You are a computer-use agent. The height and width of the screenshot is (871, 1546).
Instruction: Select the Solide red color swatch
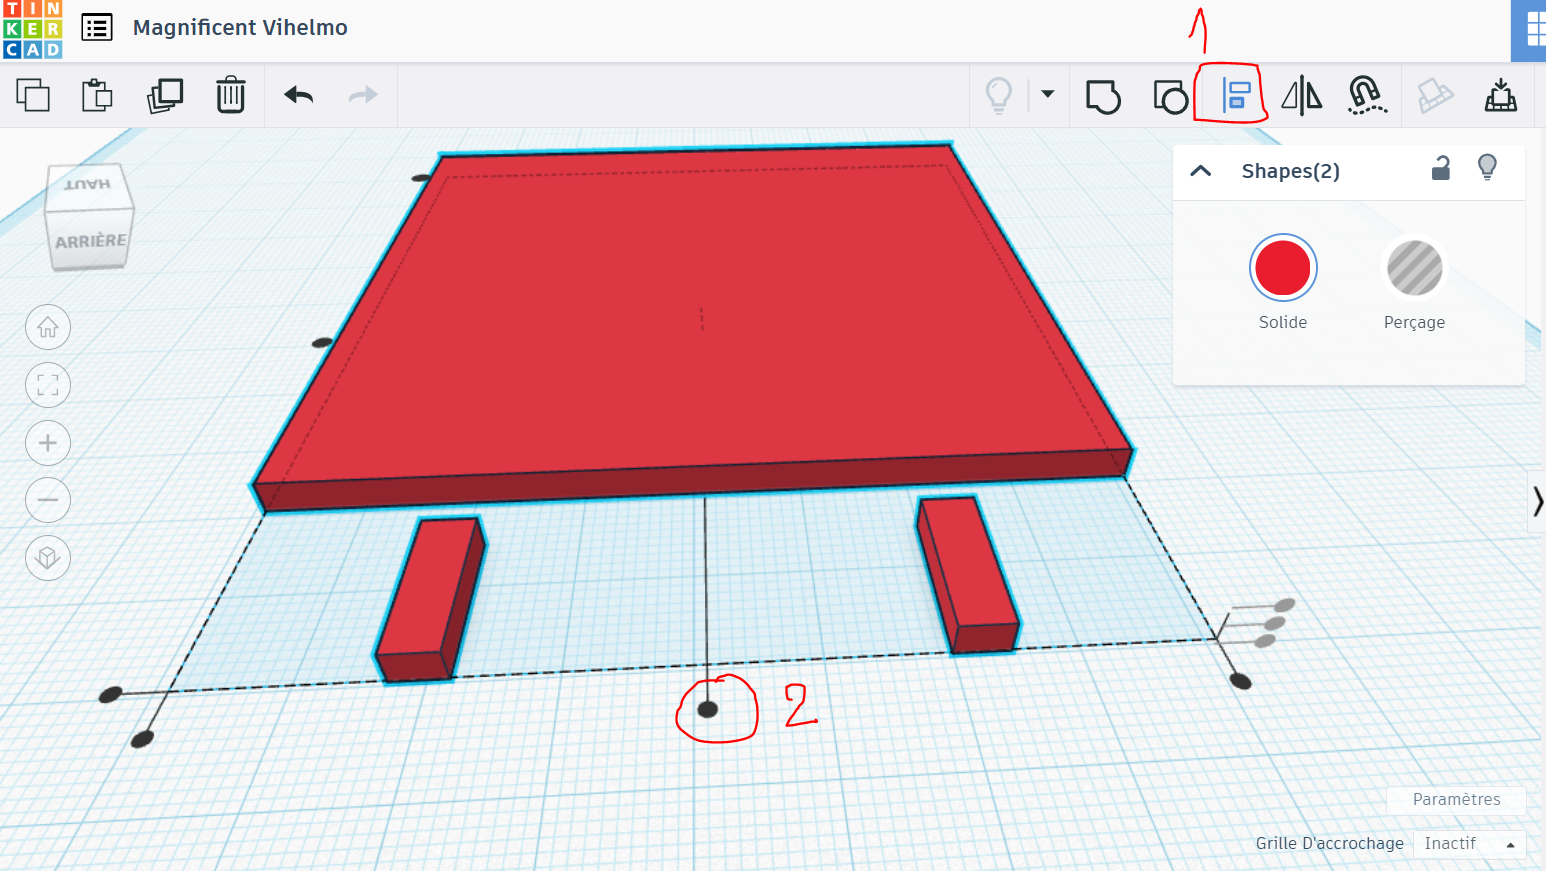pyautogui.click(x=1283, y=268)
